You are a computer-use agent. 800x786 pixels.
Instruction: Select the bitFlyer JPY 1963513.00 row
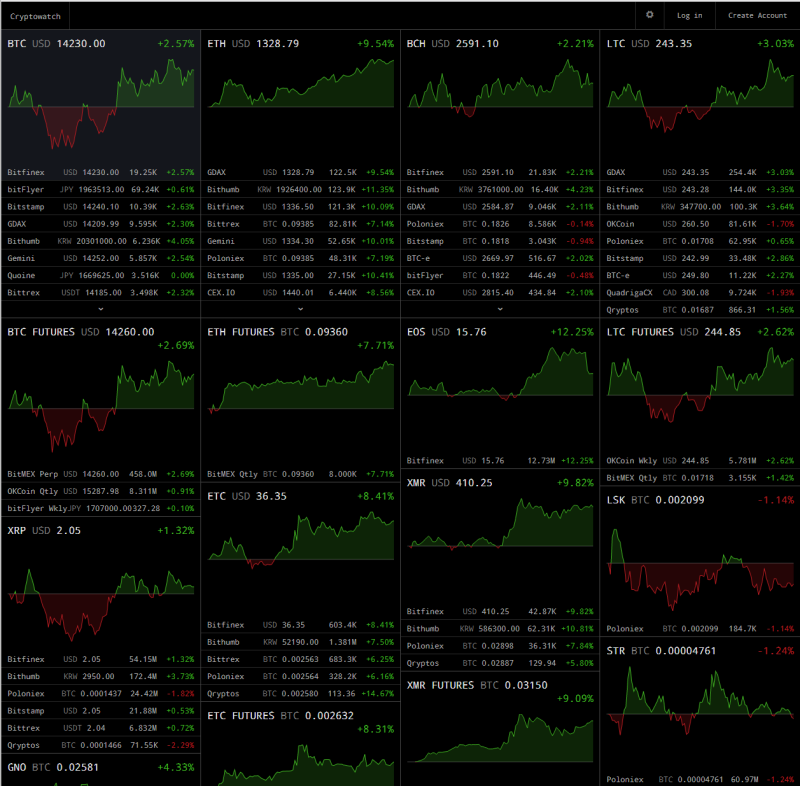click(101, 189)
